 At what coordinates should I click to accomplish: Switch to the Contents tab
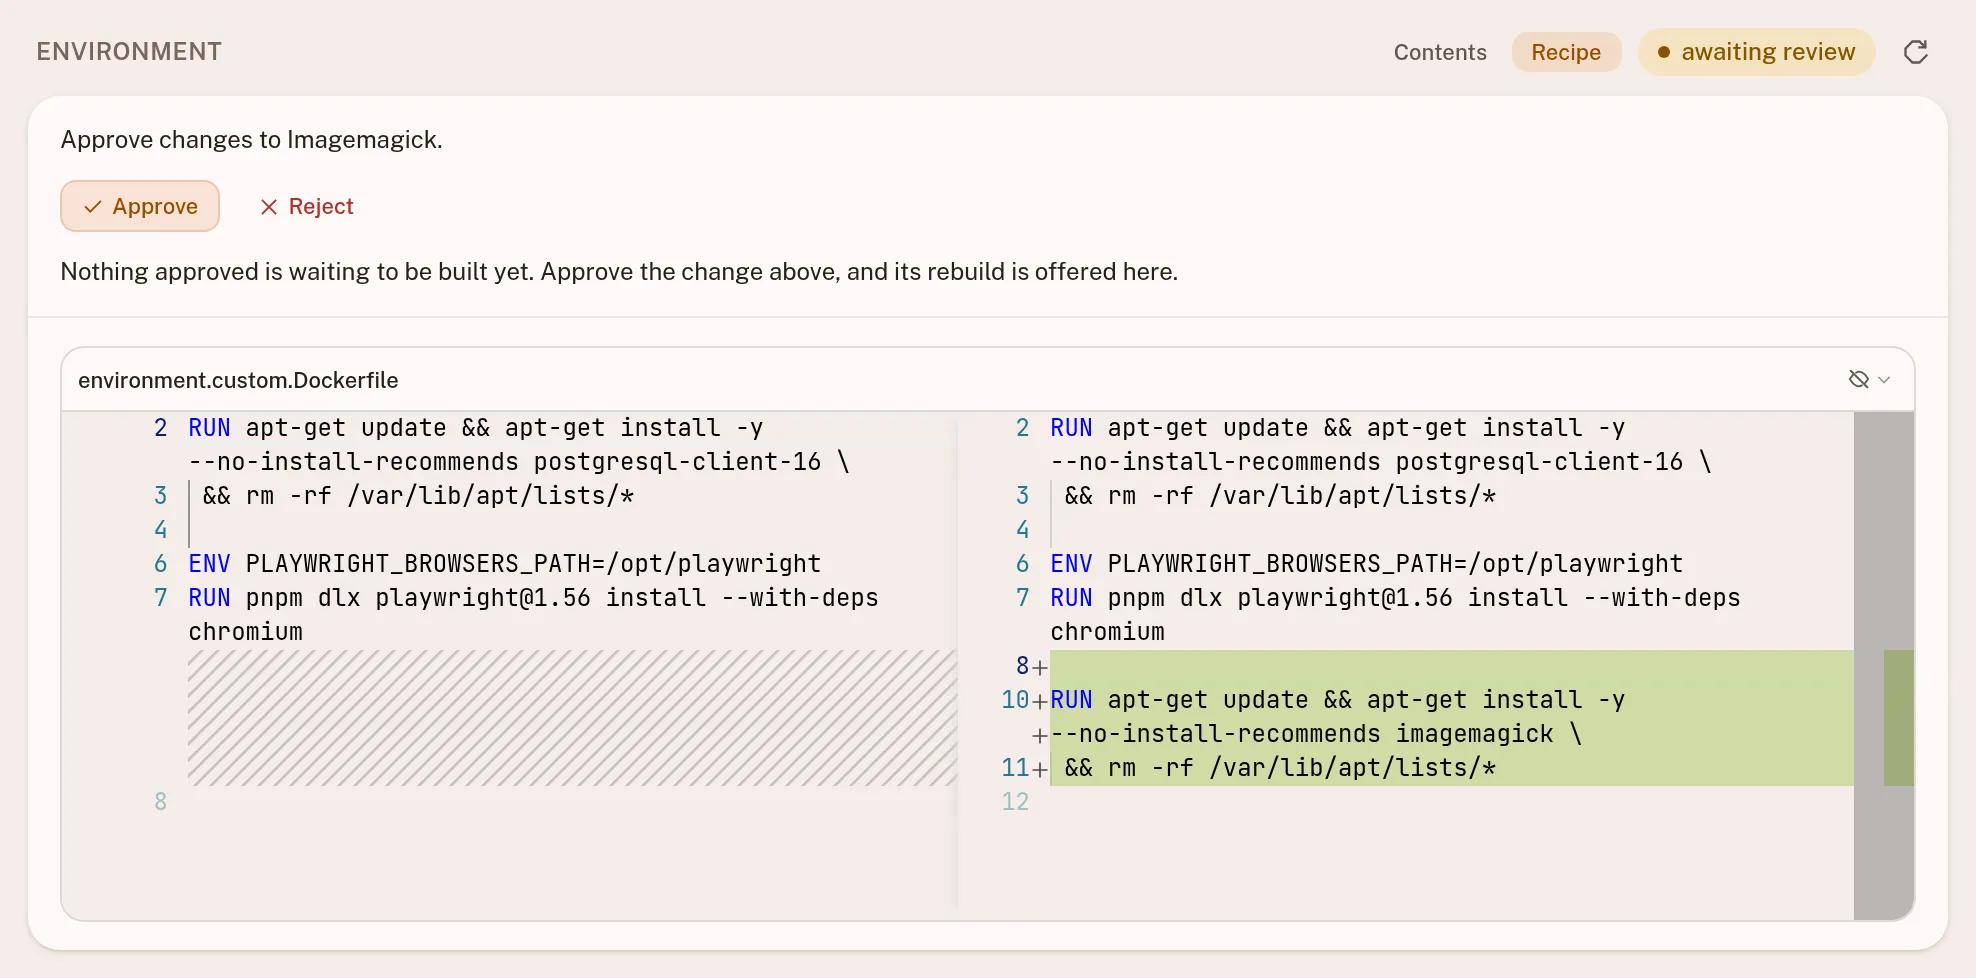1440,52
